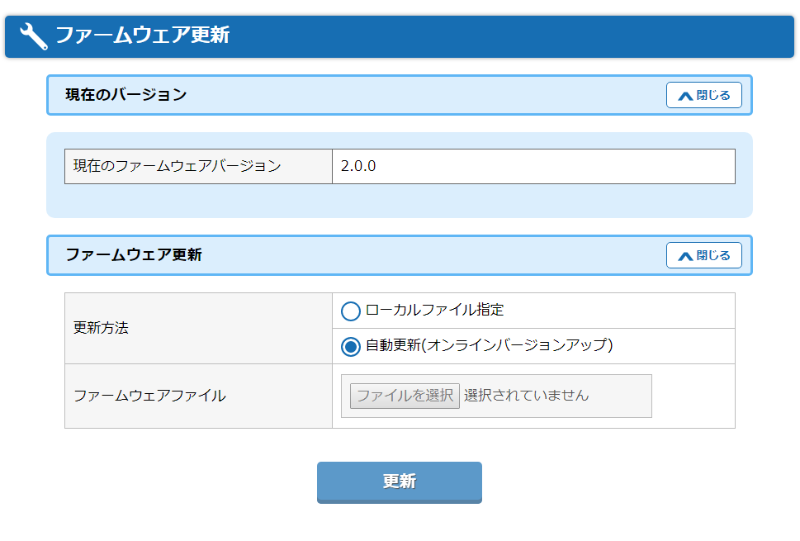Click the empty area of file input box
This screenshot has width=800, height=541.
click(x=620, y=396)
